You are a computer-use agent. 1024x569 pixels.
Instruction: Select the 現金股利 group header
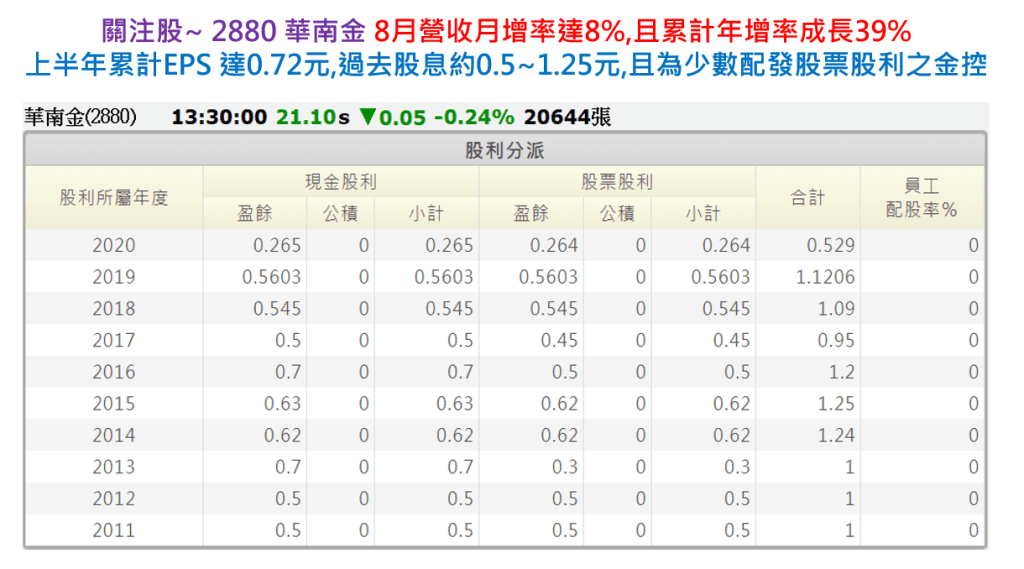click(340, 183)
